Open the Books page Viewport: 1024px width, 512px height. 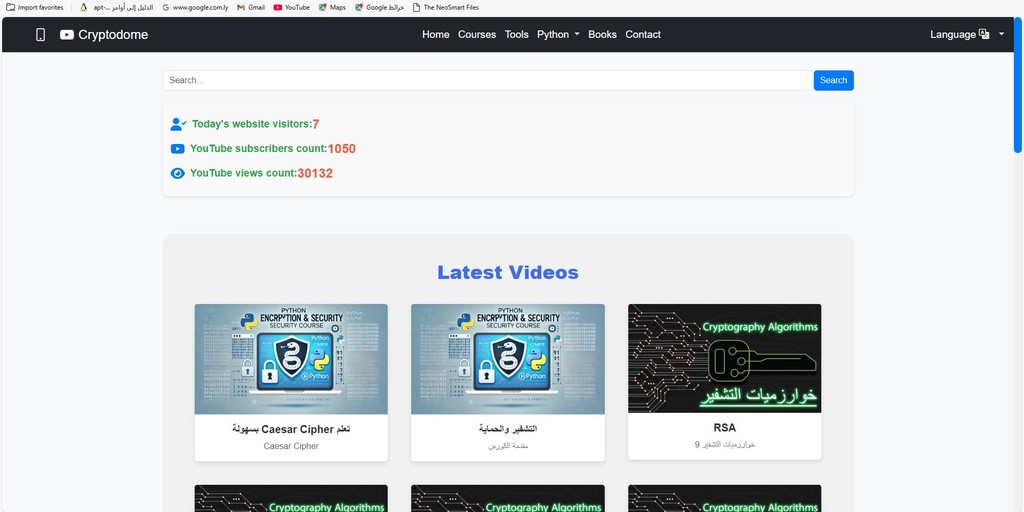[x=602, y=35]
